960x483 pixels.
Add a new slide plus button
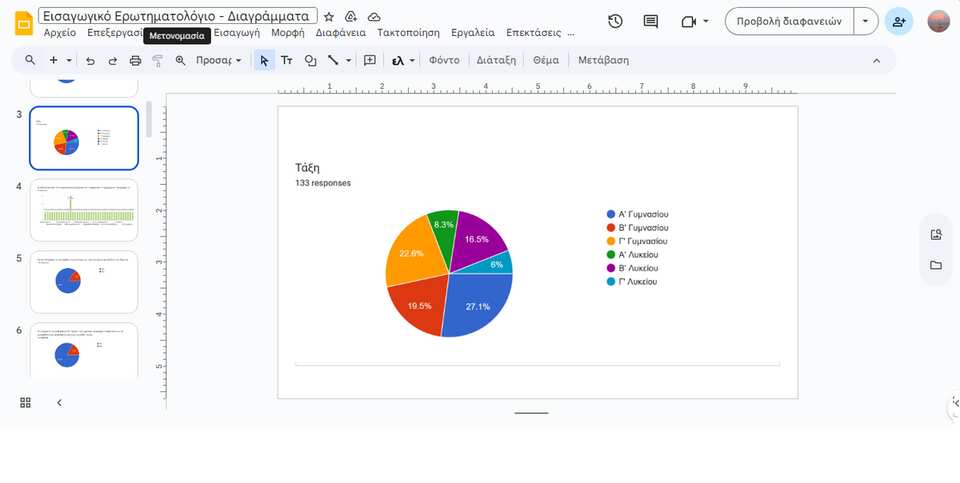point(54,60)
